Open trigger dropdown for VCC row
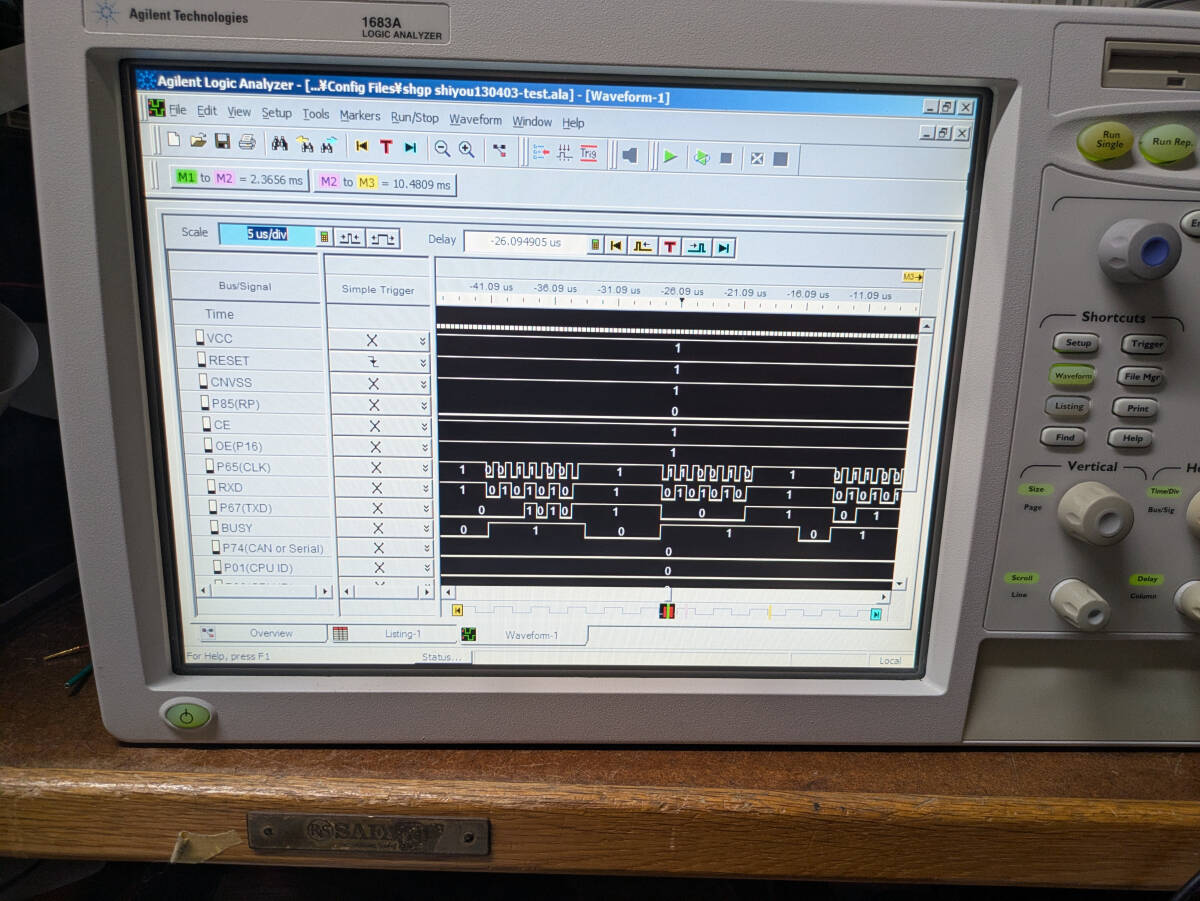The image size is (1200, 901). point(423,341)
